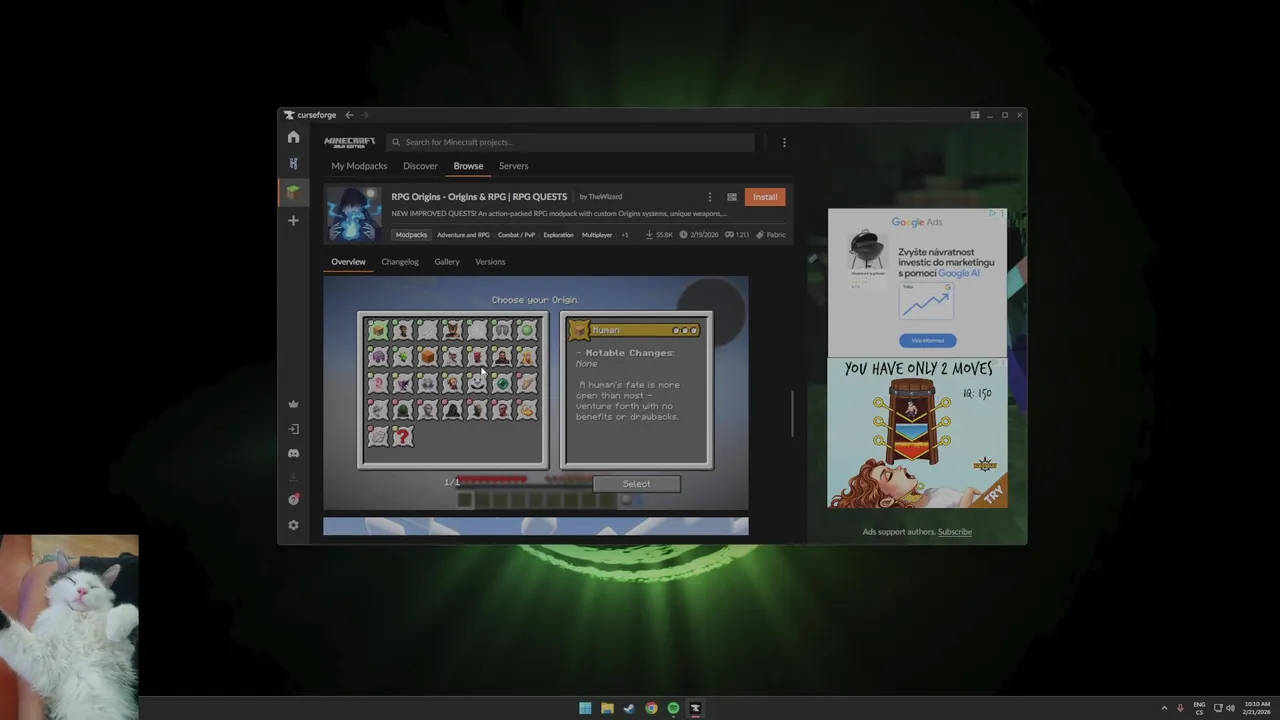
Task: Install the RPG Origins modpack
Action: click(765, 197)
